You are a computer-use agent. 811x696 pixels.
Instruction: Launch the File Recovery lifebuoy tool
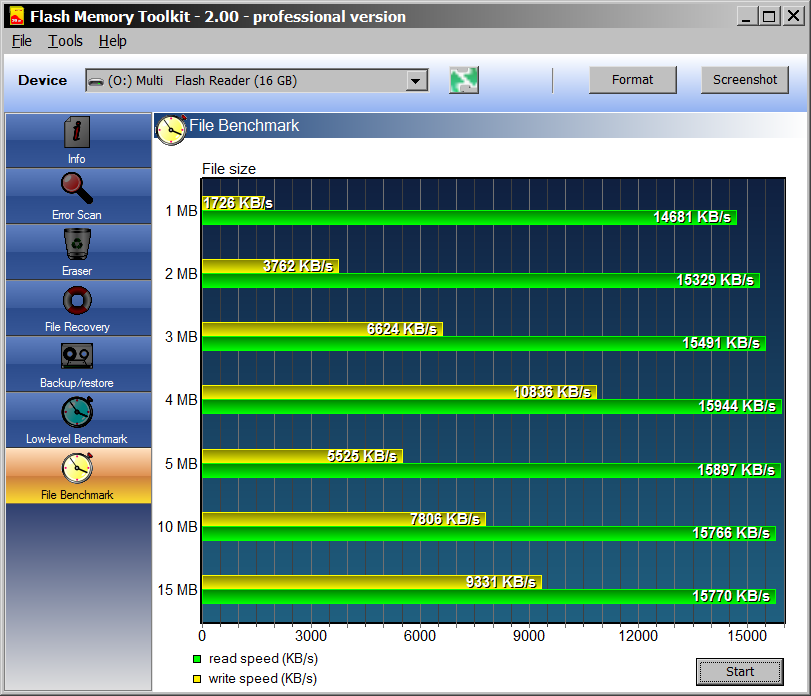(77, 301)
